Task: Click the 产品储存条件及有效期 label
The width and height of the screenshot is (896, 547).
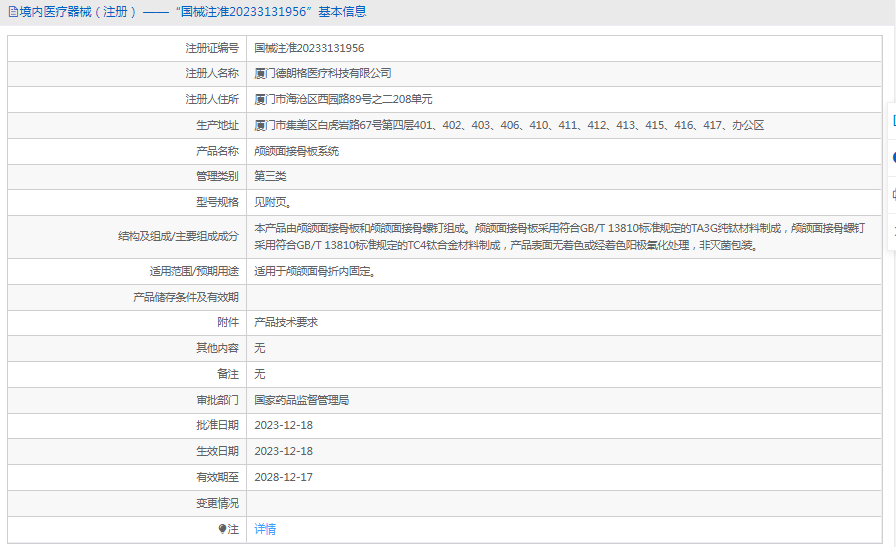Action: [x=186, y=297]
